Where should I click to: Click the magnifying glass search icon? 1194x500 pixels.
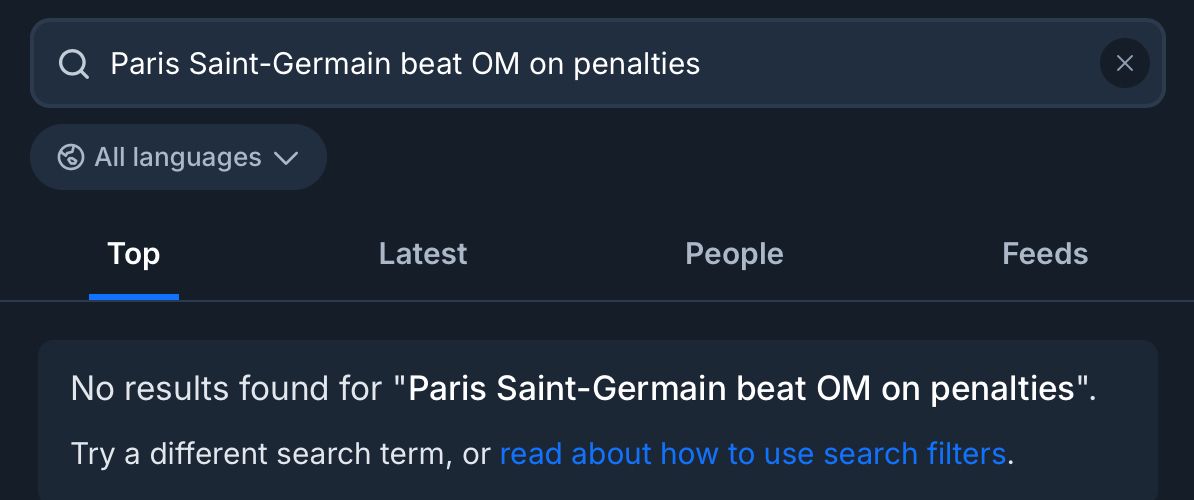click(74, 64)
